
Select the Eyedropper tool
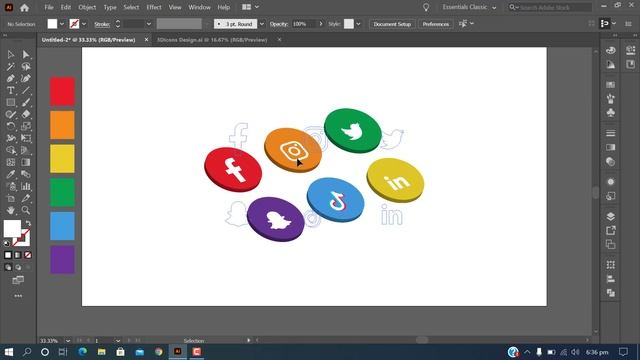pos(11,174)
